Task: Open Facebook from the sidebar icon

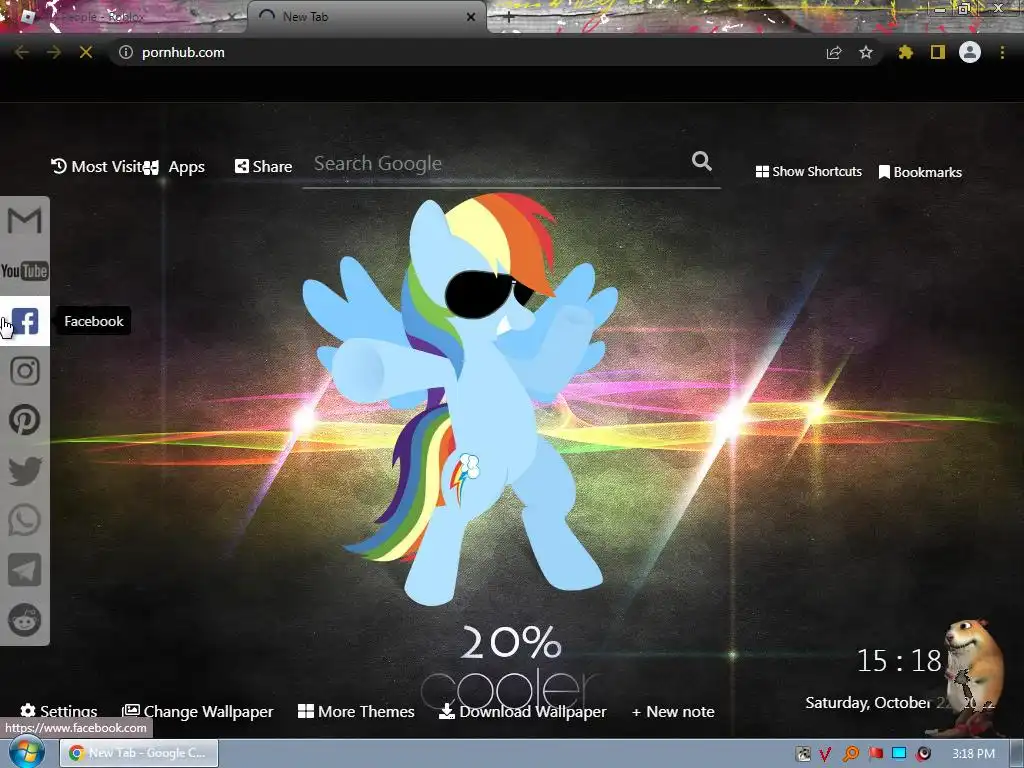Action: [25, 321]
